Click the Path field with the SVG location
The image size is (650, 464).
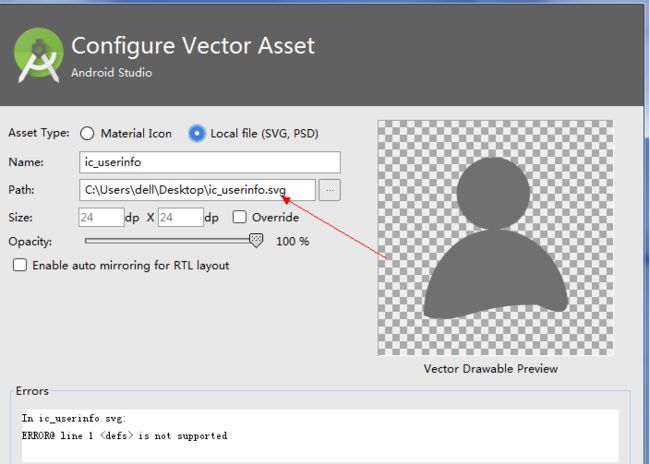point(197,190)
